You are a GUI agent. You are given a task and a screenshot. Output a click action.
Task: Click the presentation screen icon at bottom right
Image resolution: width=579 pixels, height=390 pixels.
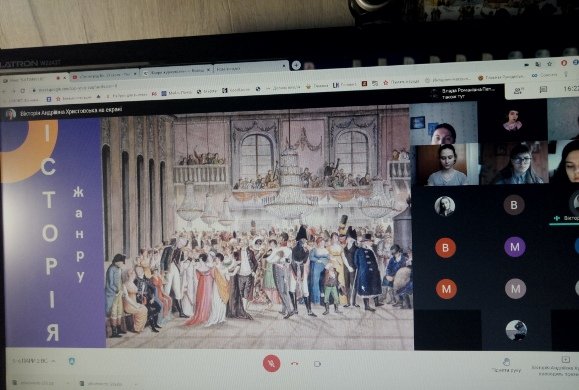(565, 359)
